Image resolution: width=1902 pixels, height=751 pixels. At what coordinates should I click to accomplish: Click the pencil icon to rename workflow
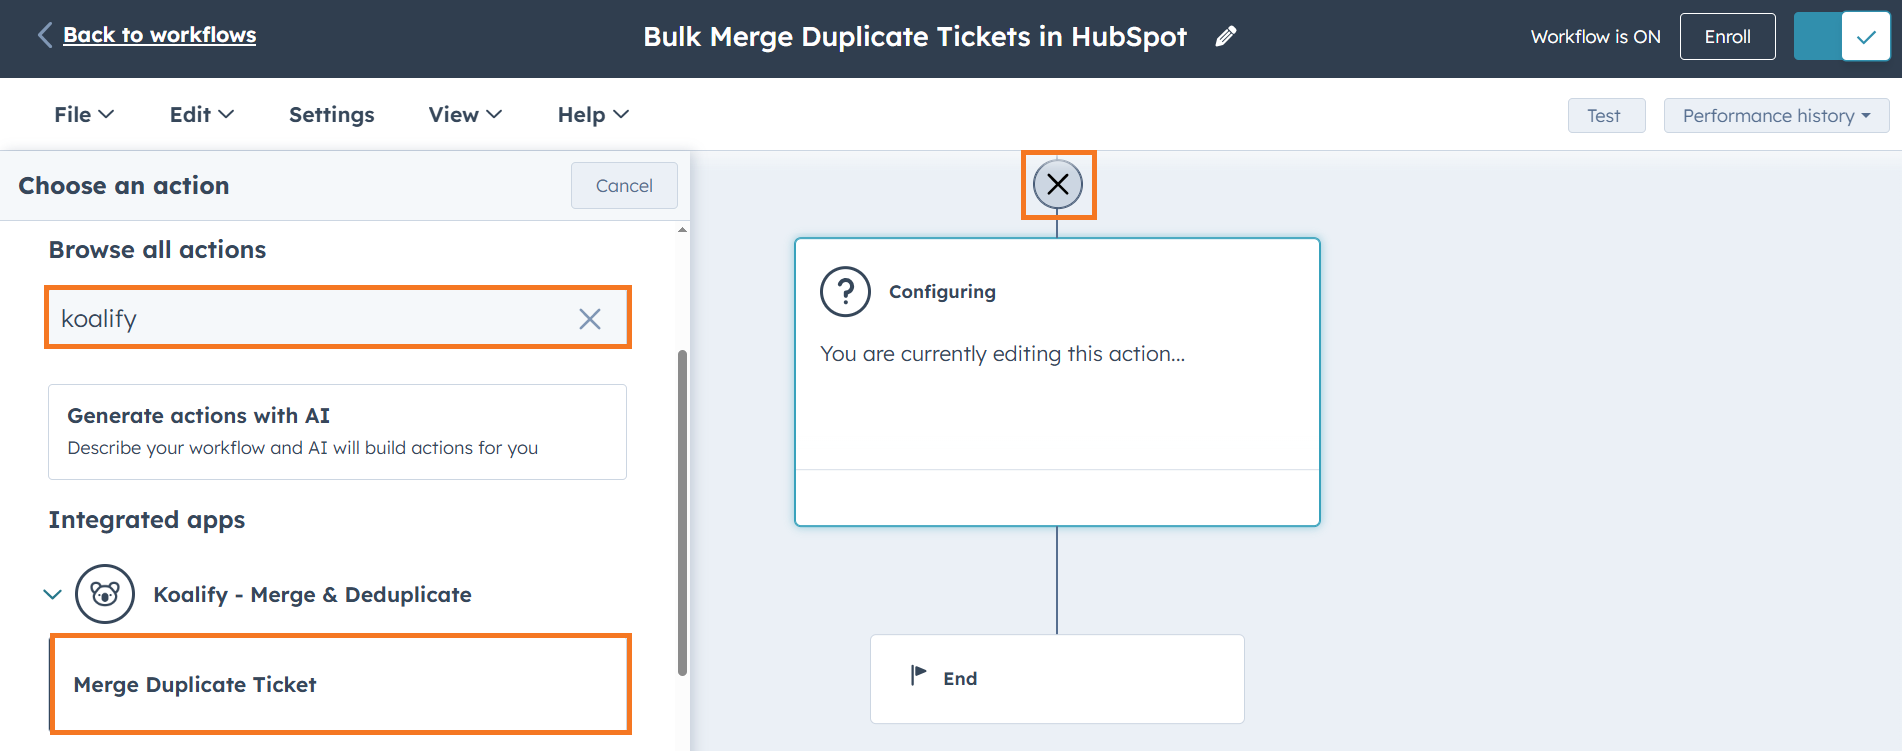pos(1226,36)
